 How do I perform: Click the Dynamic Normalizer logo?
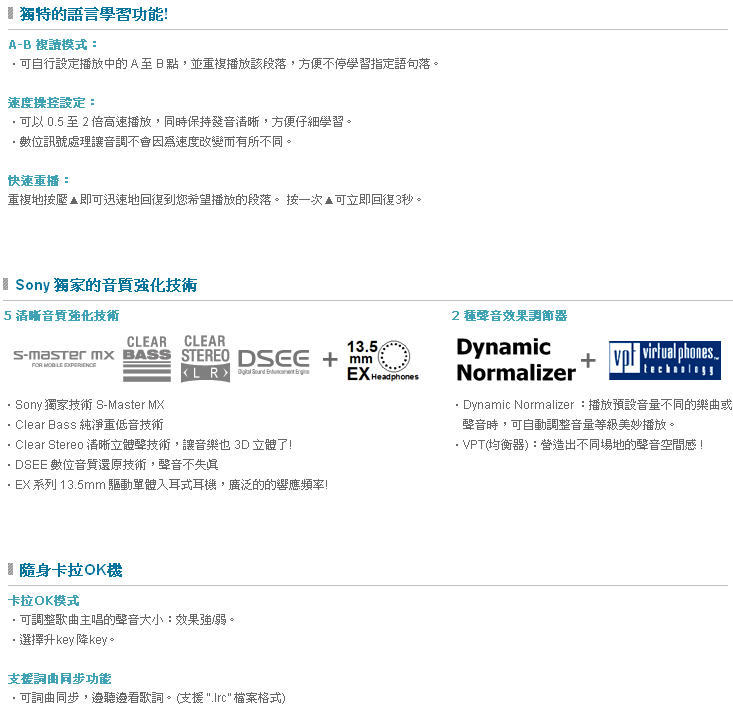click(516, 360)
